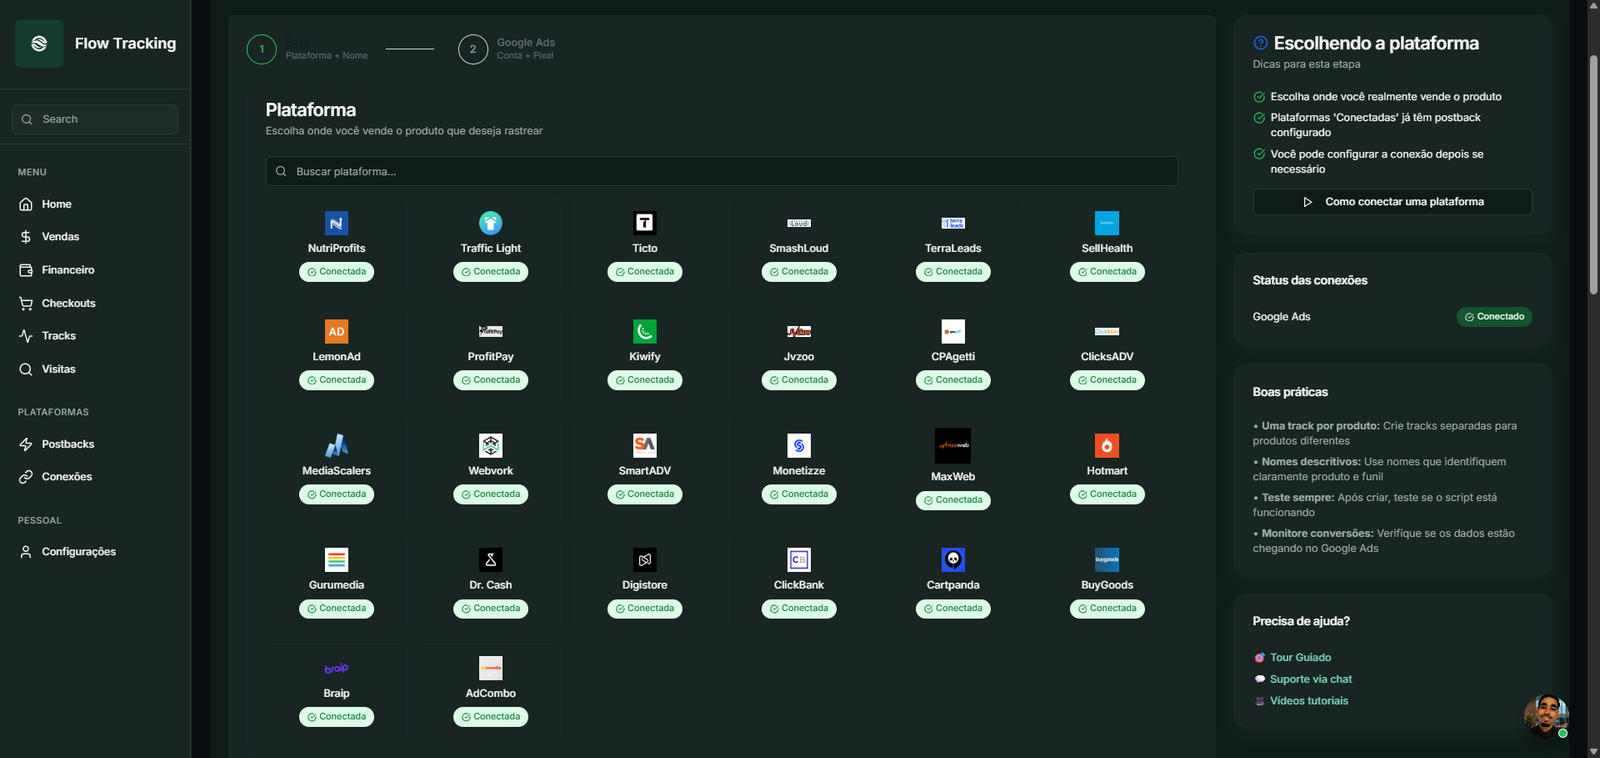Image resolution: width=1600 pixels, height=758 pixels.
Task: Pick the Ticto platform logo
Action: click(644, 223)
